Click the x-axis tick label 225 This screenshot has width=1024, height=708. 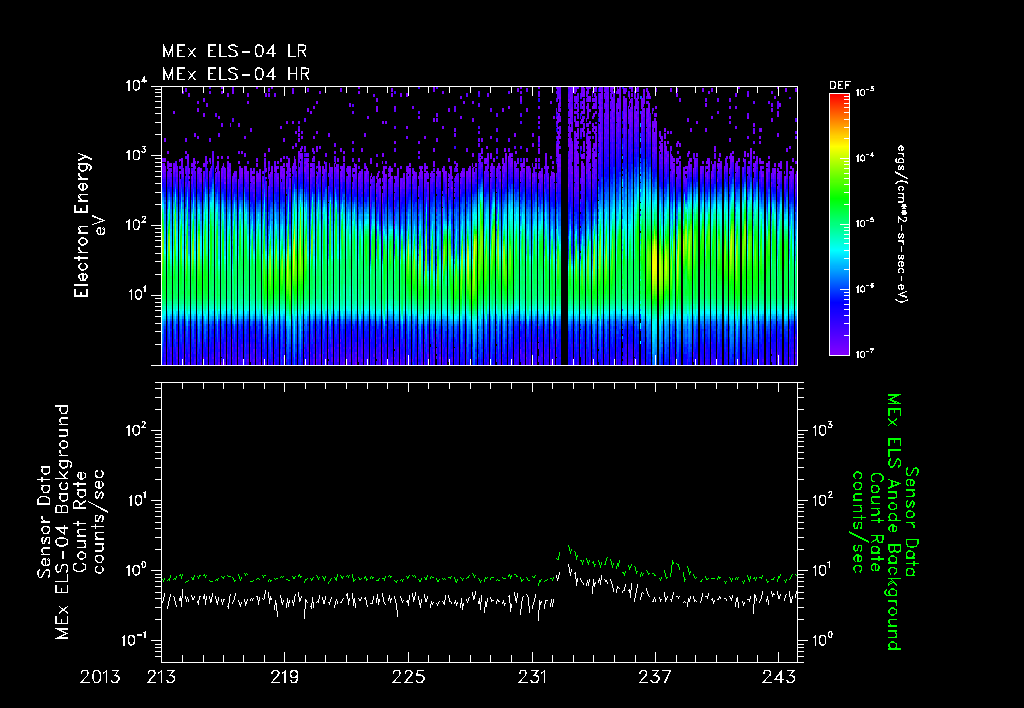(409, 677)
